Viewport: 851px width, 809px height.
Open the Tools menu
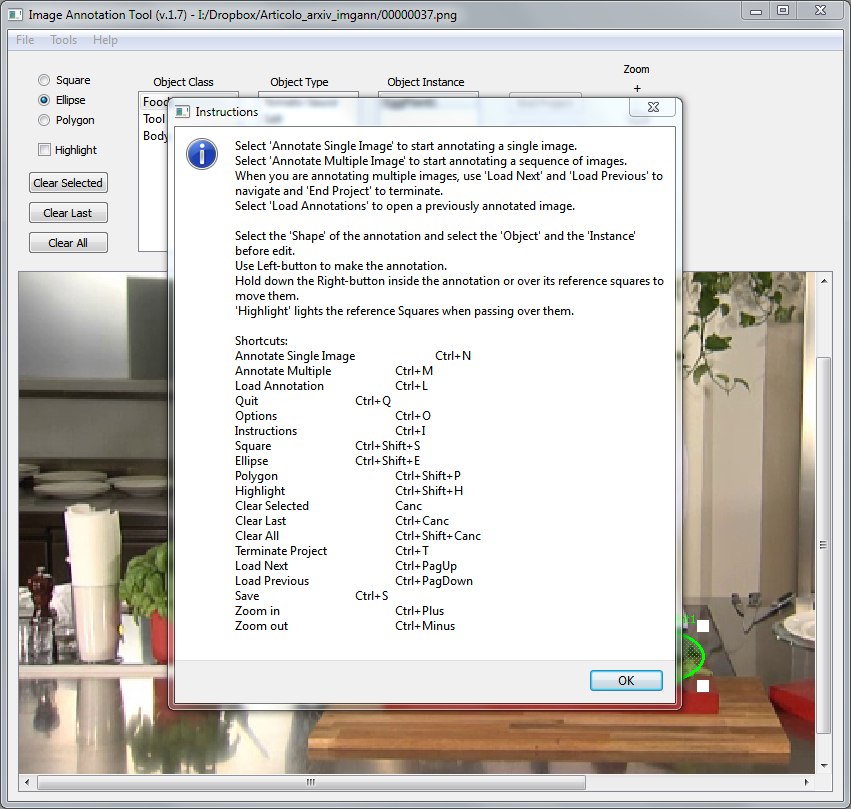coord(63,40)
